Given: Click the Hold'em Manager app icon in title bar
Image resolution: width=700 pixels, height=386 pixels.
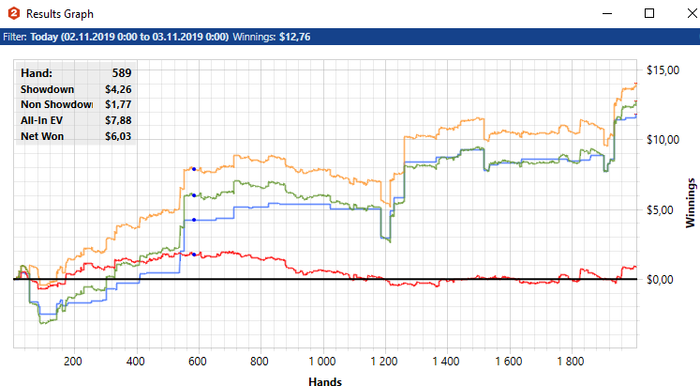Looking at the screenshot, I should point(14,13).
